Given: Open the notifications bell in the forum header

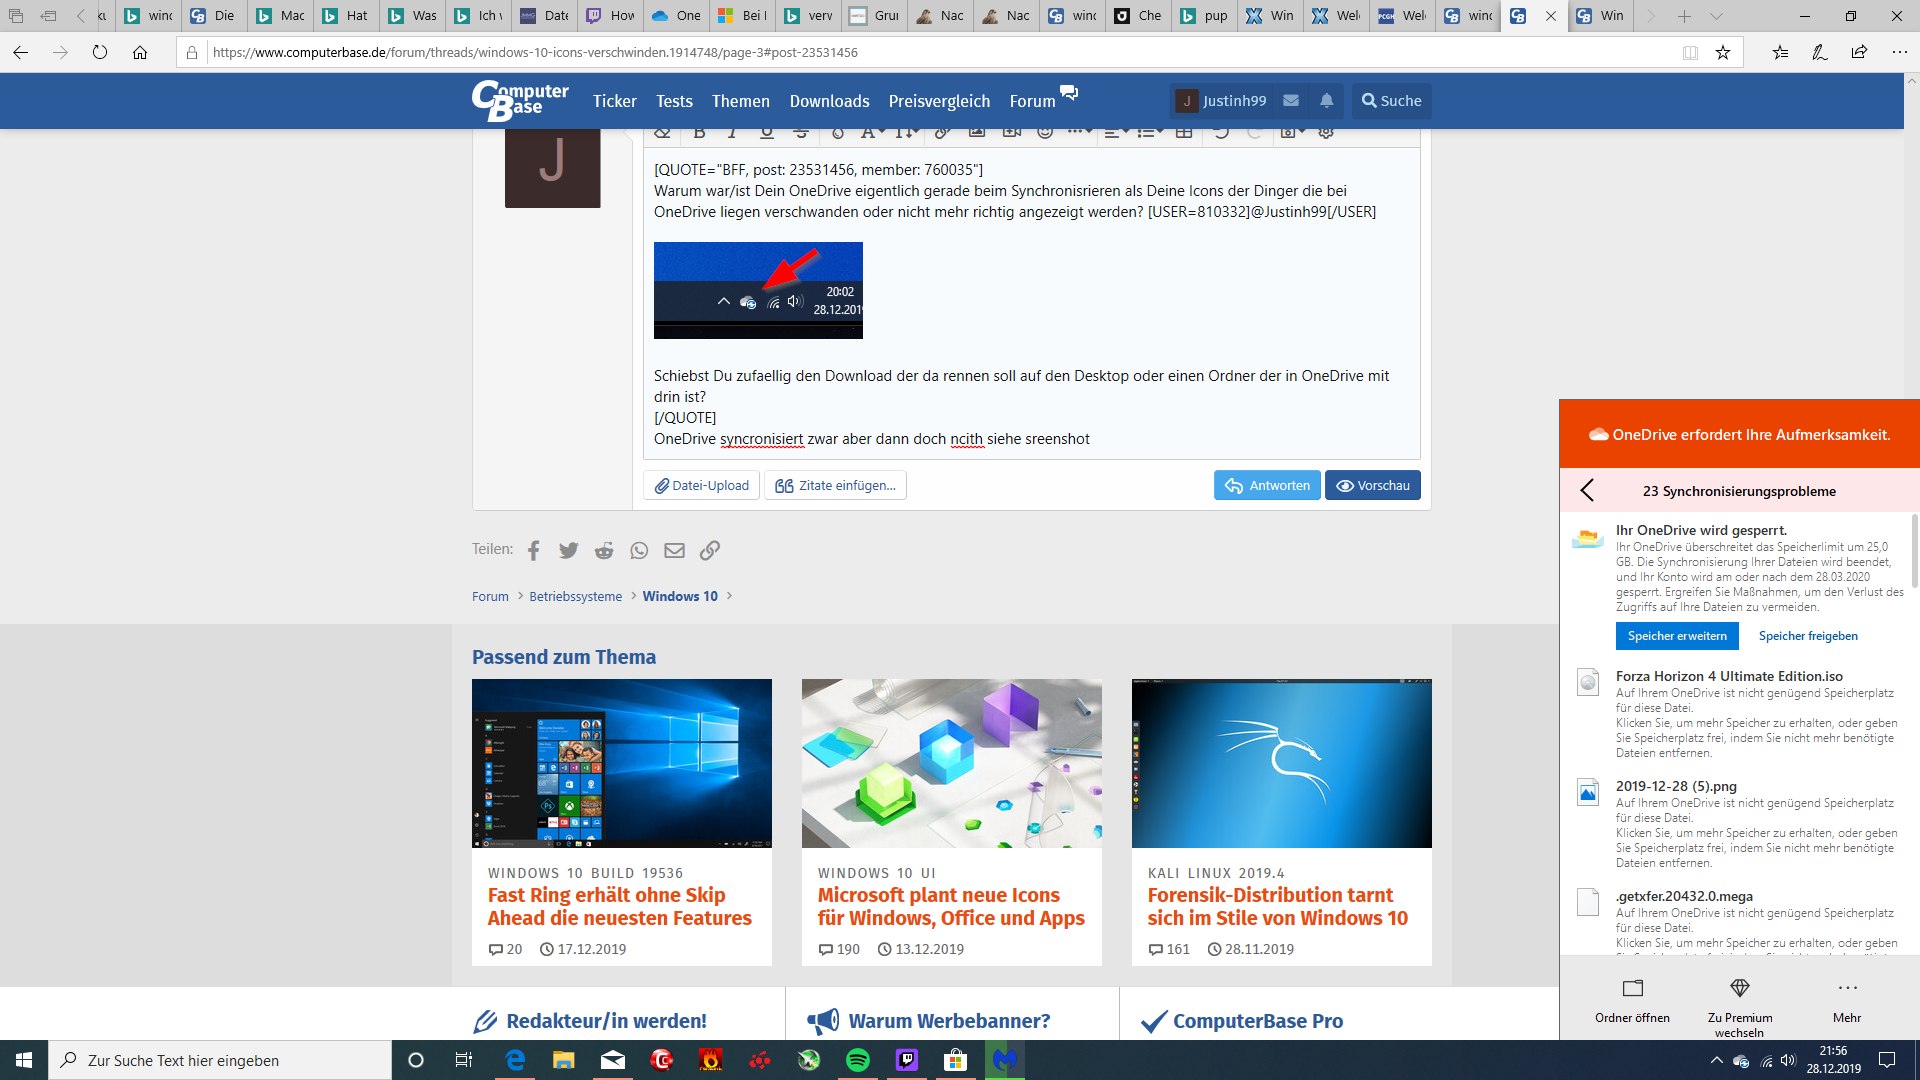Looking at the screenshot, I should coord(1326,101).
